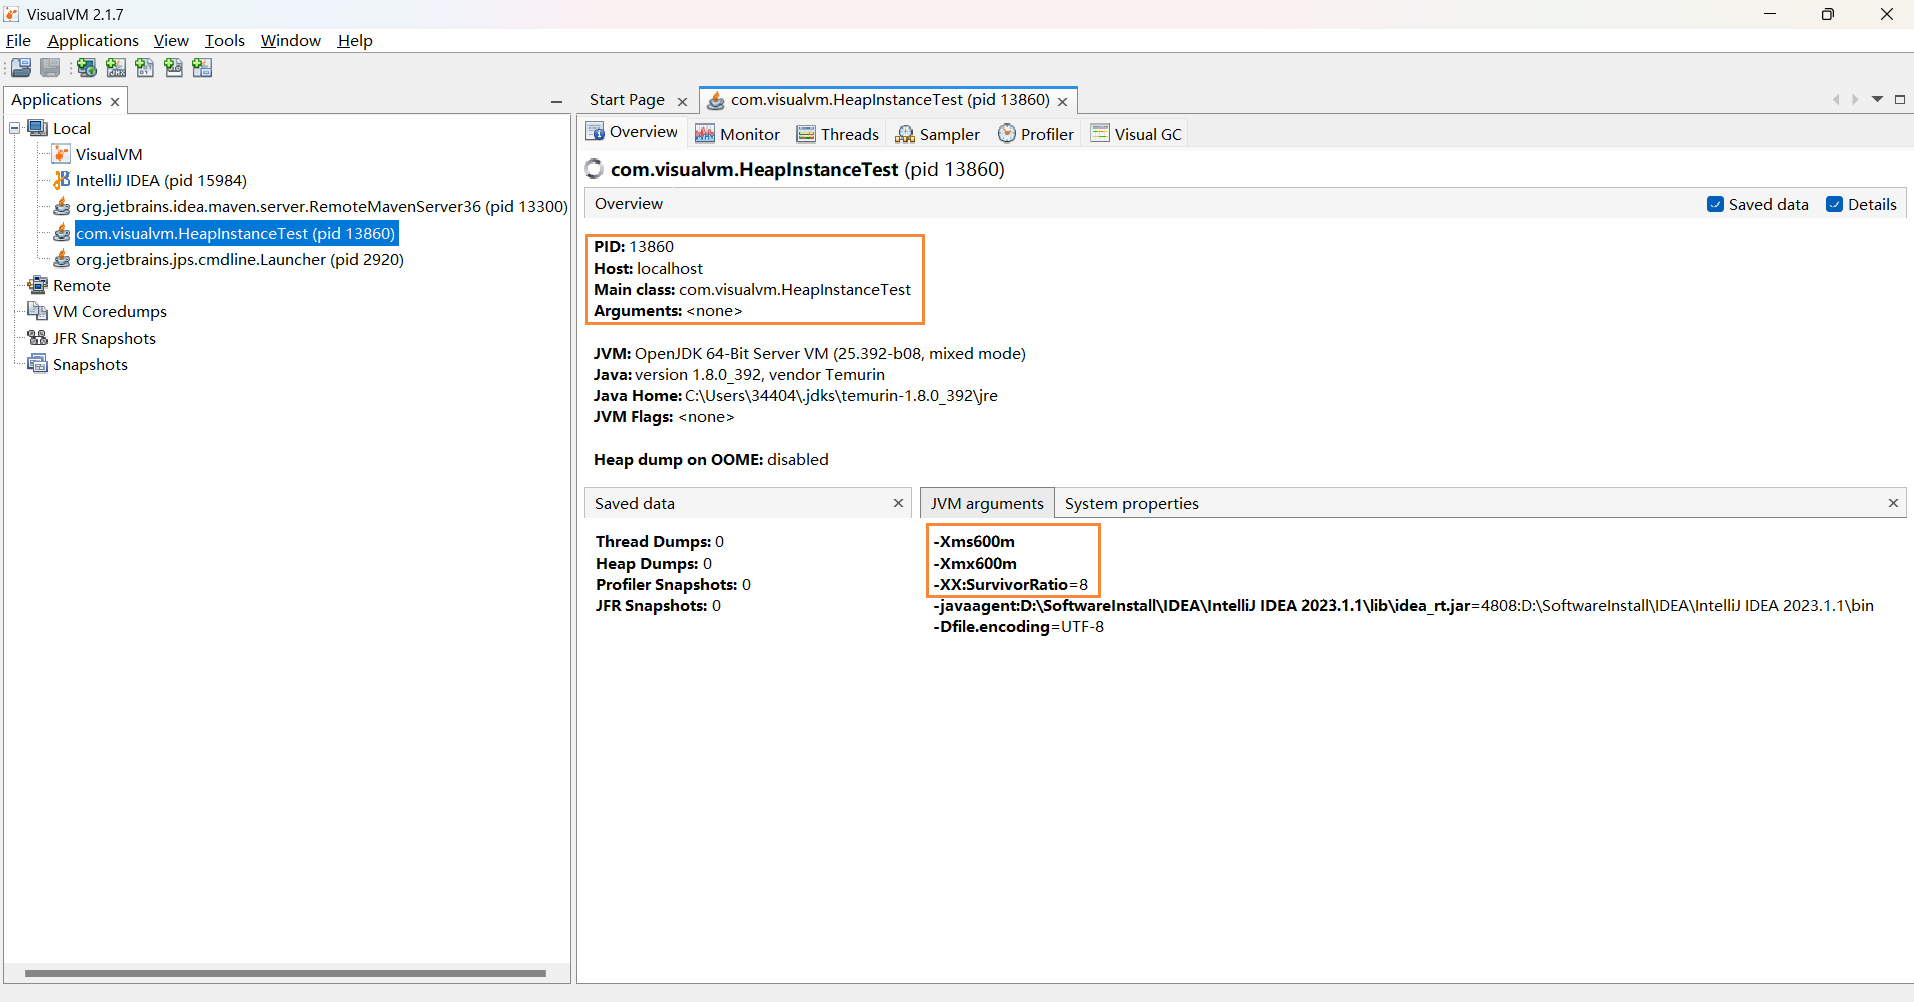Switch to the System properties tab
Image resolution: width=1914 pixels, height=1002 pixels.
coord(1132,504)
